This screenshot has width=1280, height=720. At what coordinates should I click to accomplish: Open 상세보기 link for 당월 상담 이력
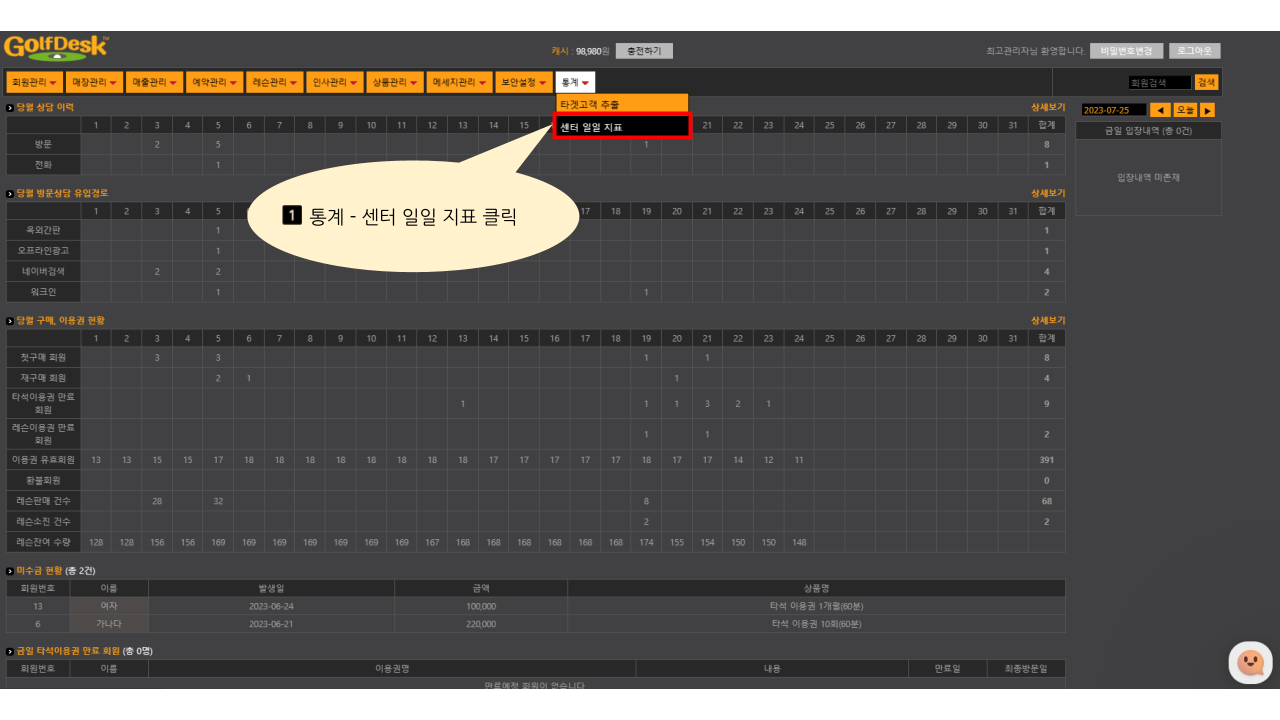(x=1048, y=107)
